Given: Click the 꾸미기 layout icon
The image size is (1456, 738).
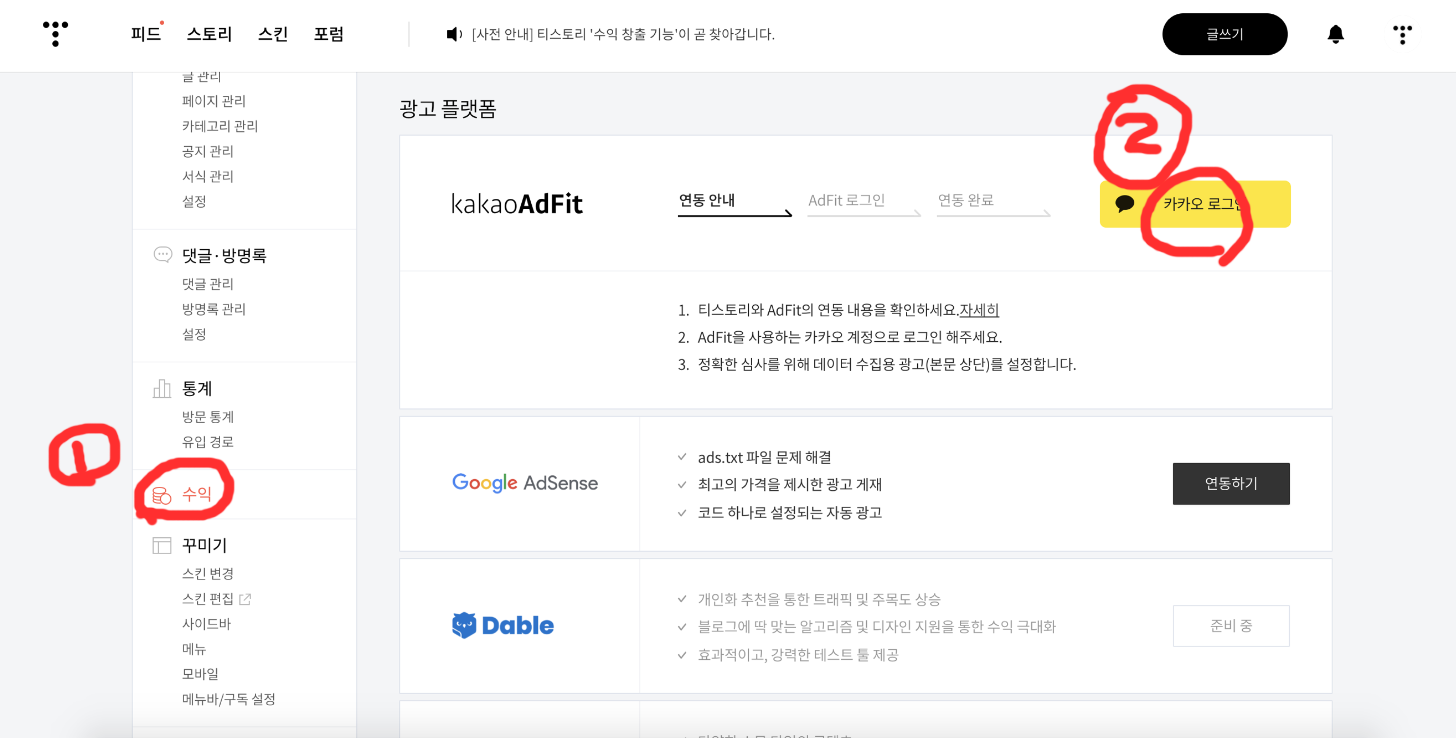Looking at the screenshot, I should (x=162, y=545).
